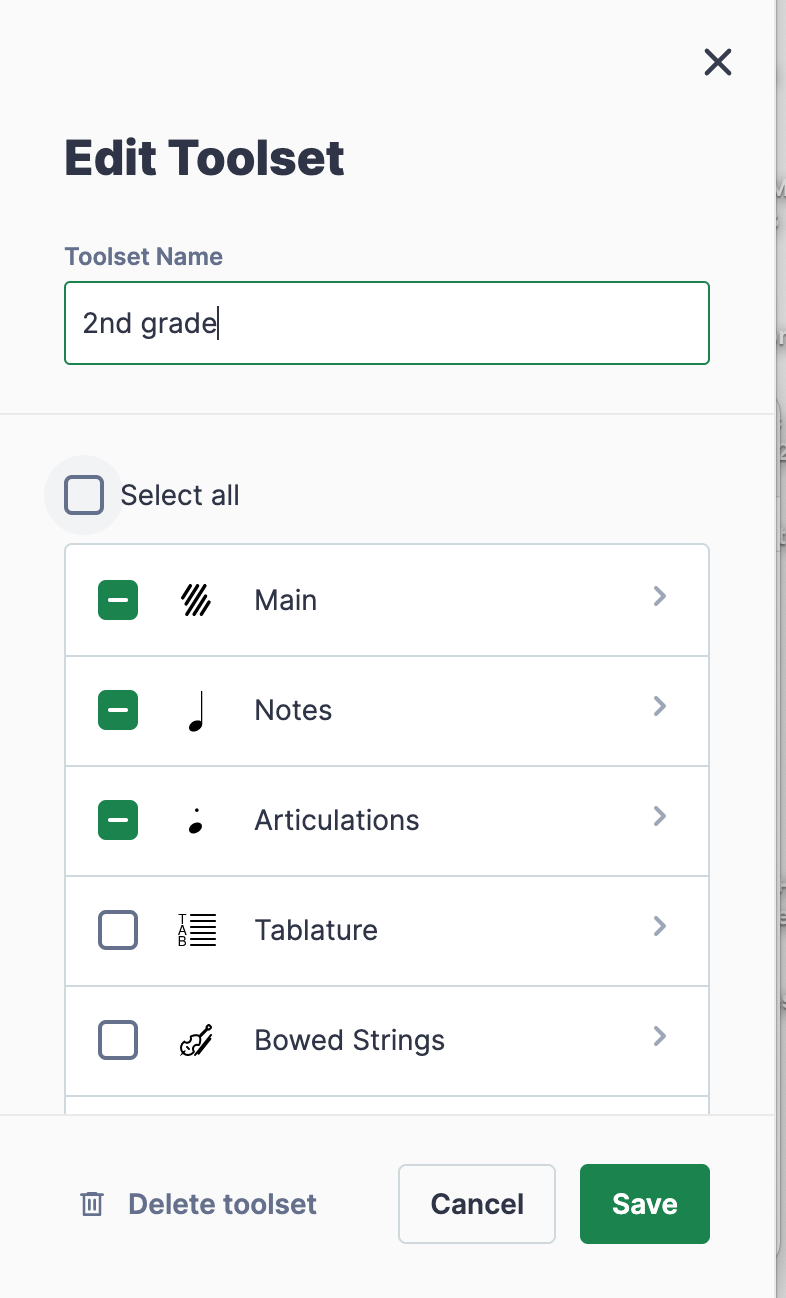Viewport: 786px width, 1298px height.
Task: Expand the Tablature category chevron
Action: tap(659, 927)
